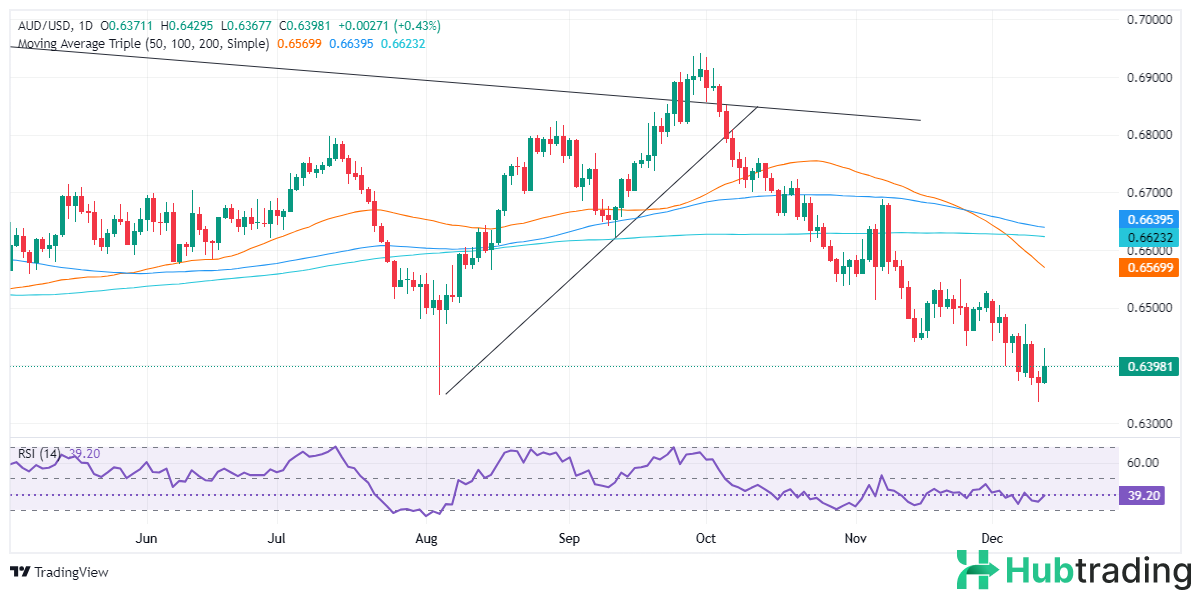1191x590 pixels.
Task: Click the green Hubtrading logo icon
Action: pyautogui.click(x=977, y=569)
